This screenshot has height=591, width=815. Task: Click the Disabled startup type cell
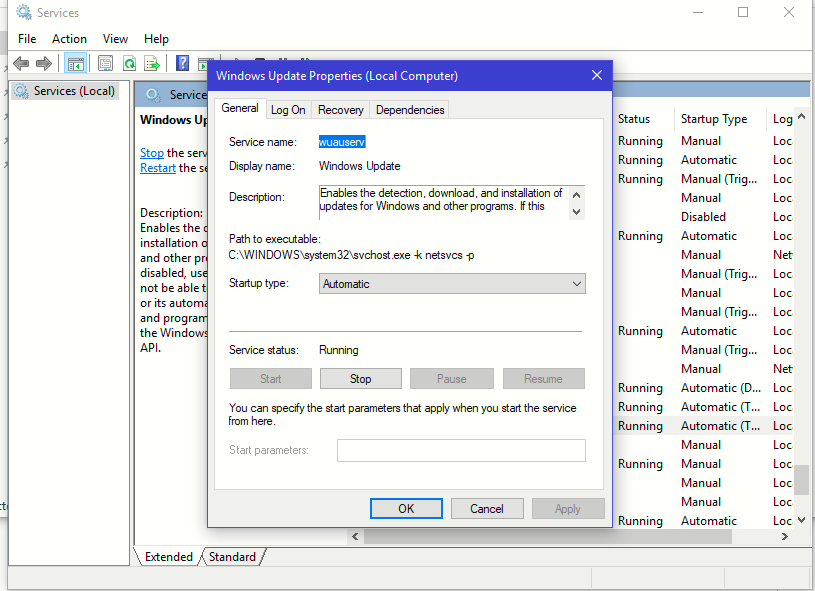click(703, 217)
